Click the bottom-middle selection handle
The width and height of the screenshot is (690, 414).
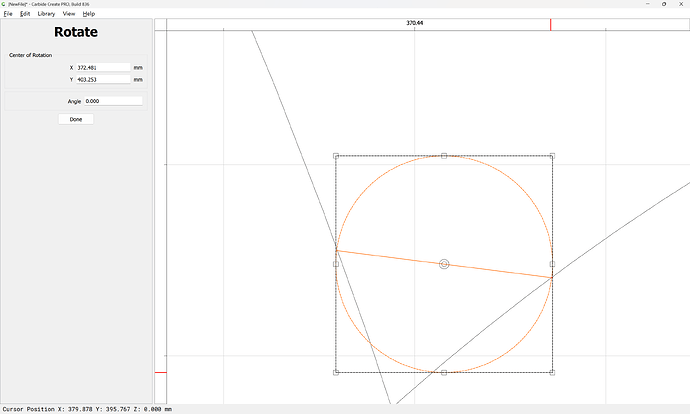coord(444,372)
